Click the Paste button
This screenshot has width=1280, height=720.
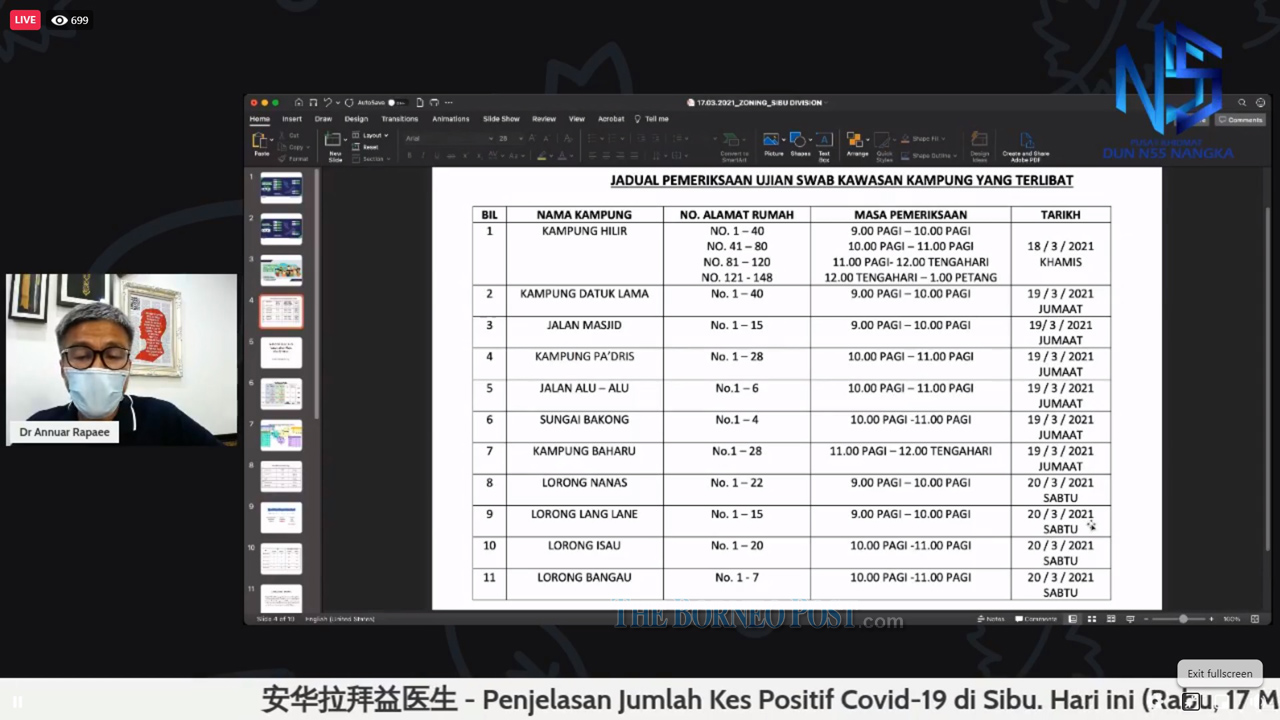click(260, 144)
